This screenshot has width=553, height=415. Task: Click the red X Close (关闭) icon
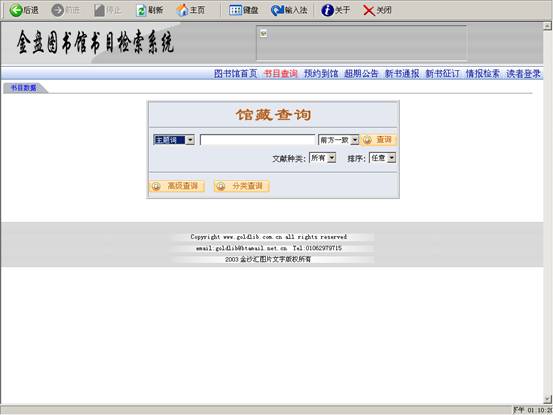[369, 10]
